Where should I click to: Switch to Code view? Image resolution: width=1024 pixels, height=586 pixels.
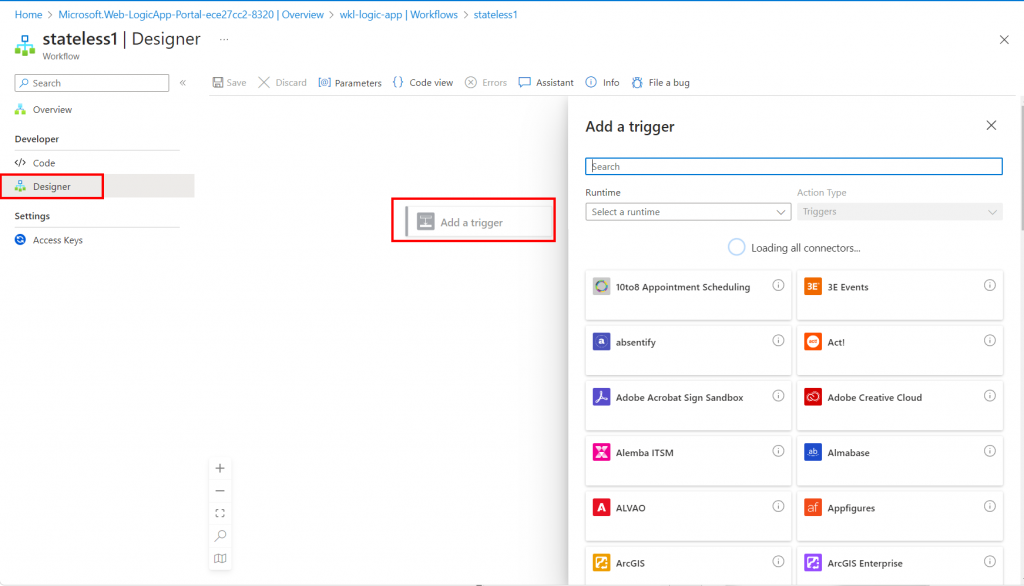(423, 82)
